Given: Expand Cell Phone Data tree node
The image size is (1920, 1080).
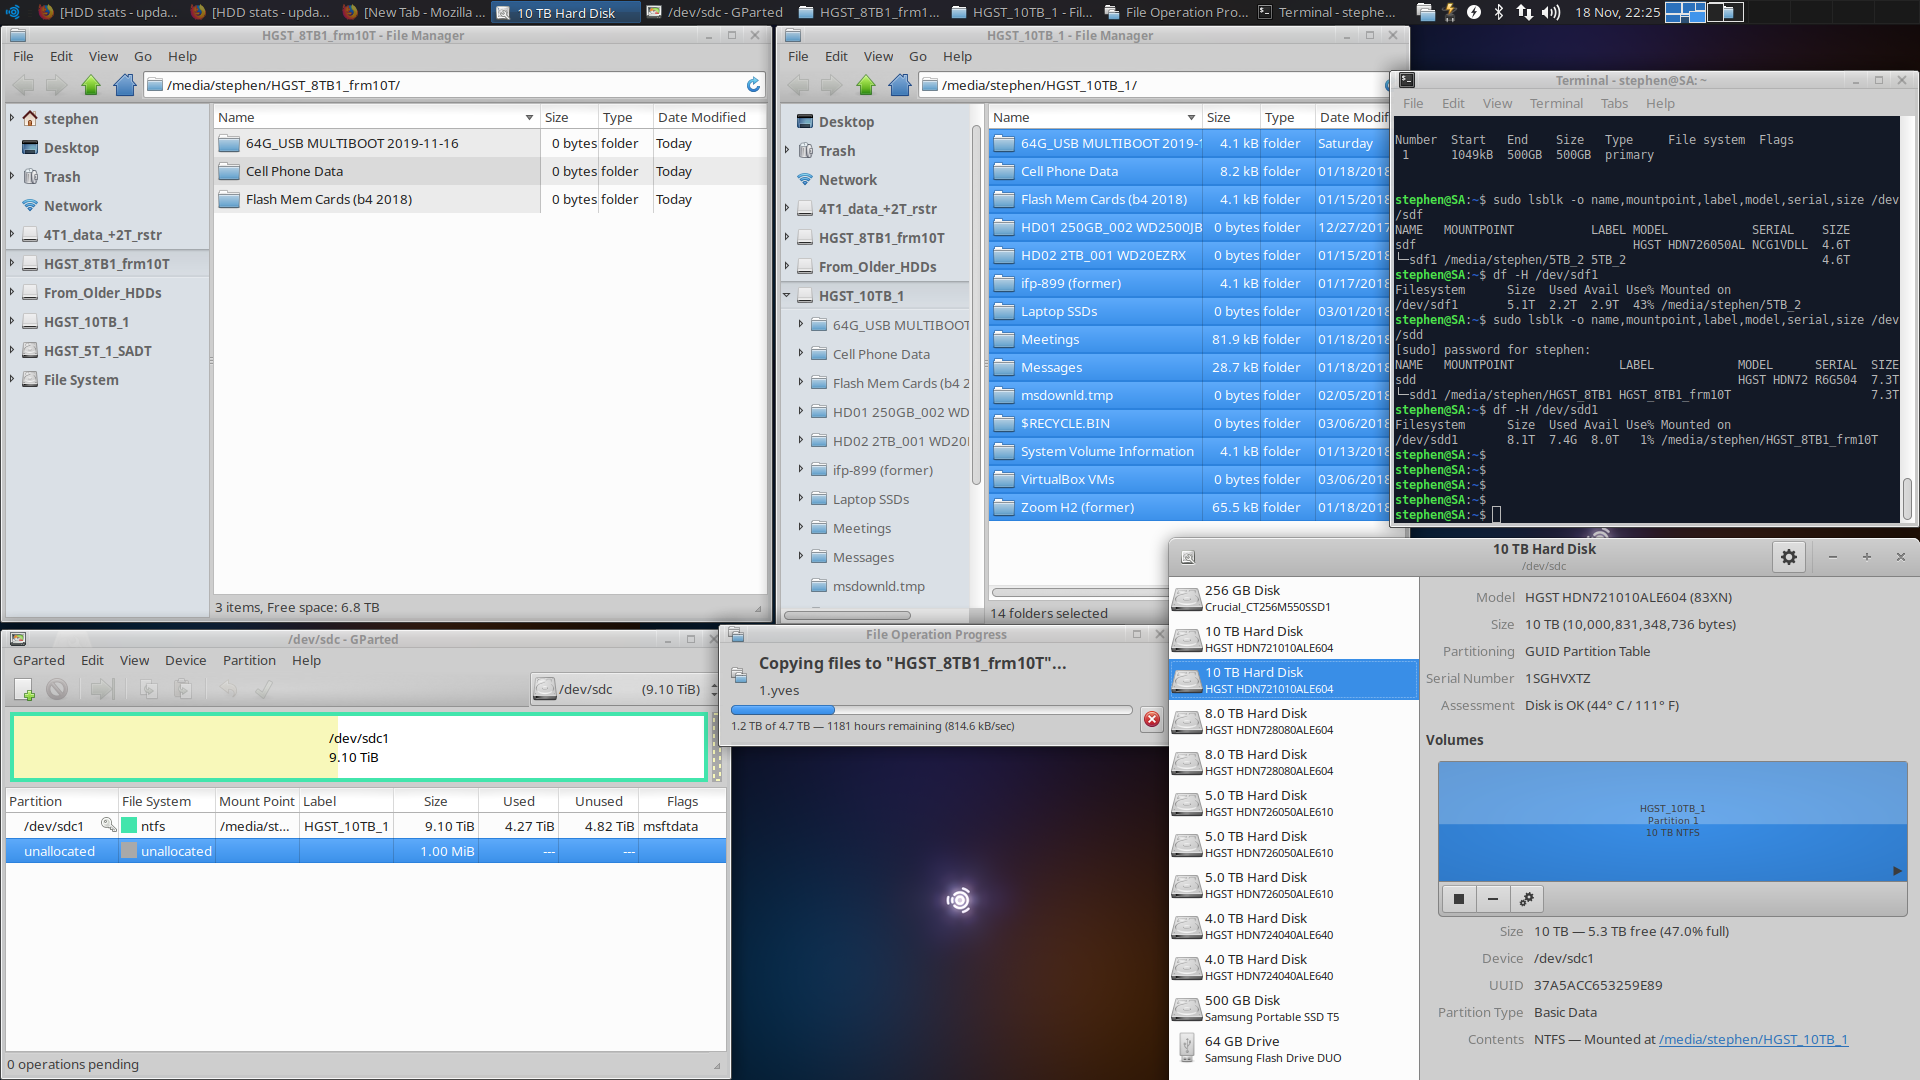Looking at the screenshot, I should pos(801,353).
